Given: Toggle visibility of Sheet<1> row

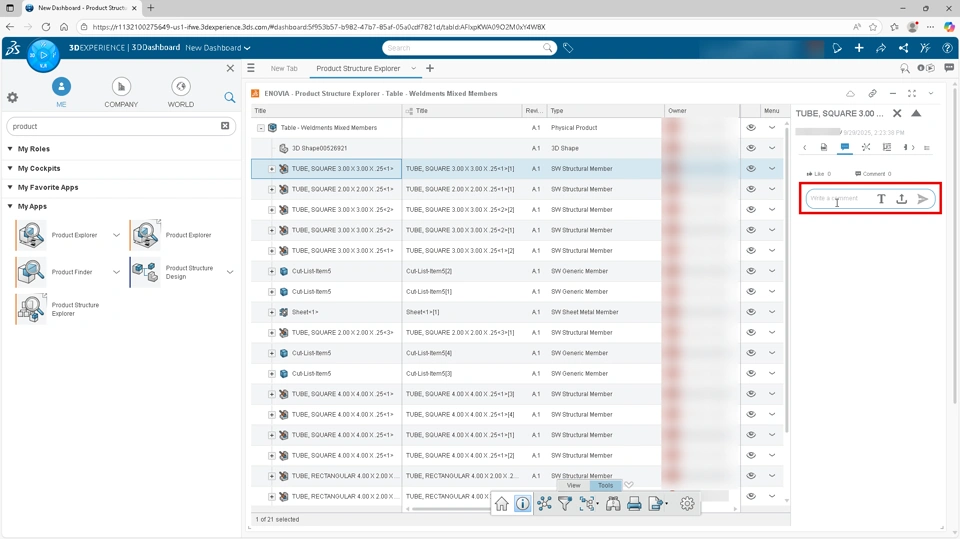Looking at the screenshot, I should (x=751, y=312).
